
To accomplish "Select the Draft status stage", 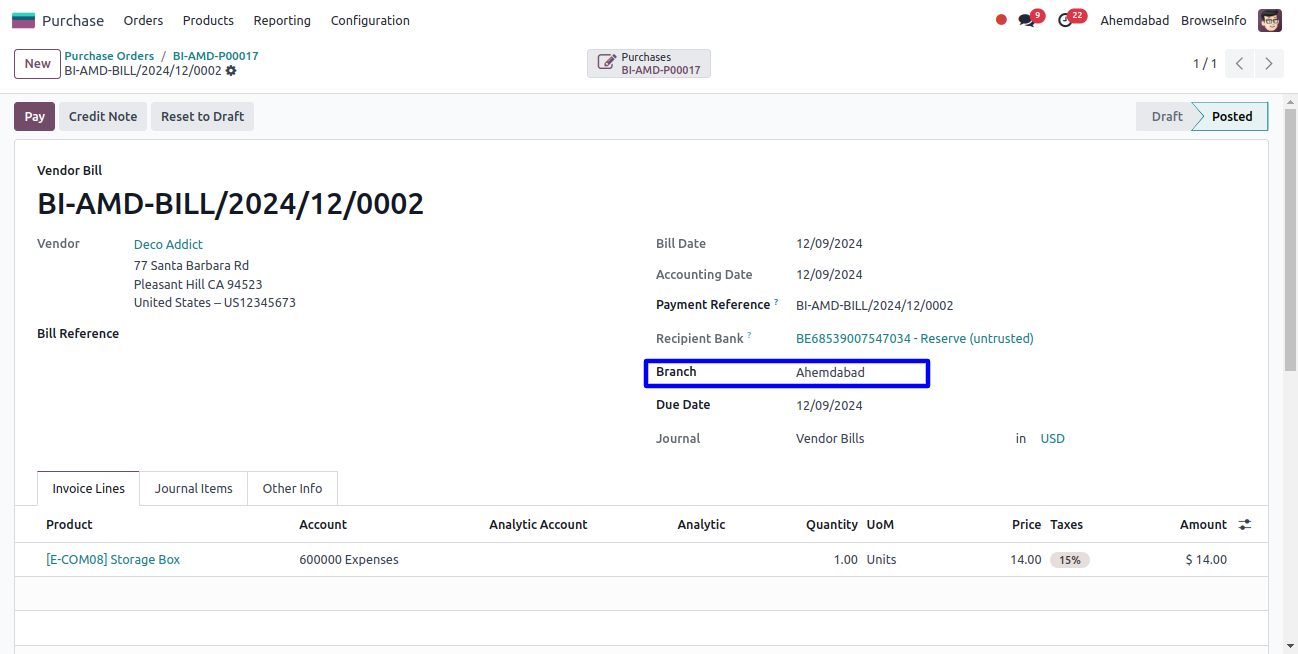I will click(x=1164, y=116).
